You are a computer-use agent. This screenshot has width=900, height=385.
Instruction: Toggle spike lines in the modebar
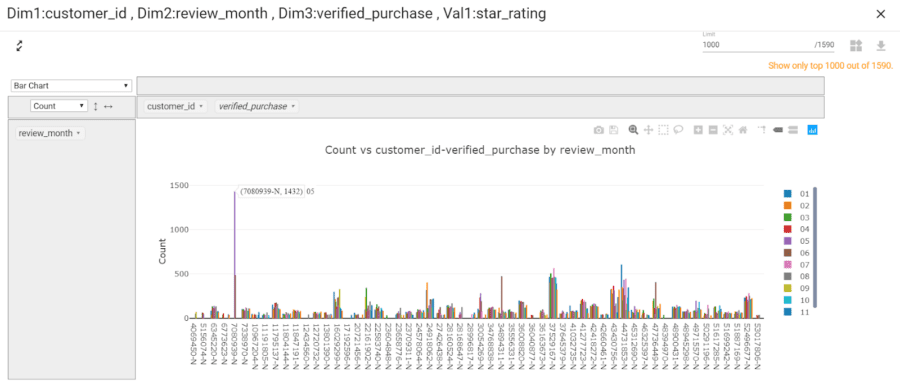(762, 130)
